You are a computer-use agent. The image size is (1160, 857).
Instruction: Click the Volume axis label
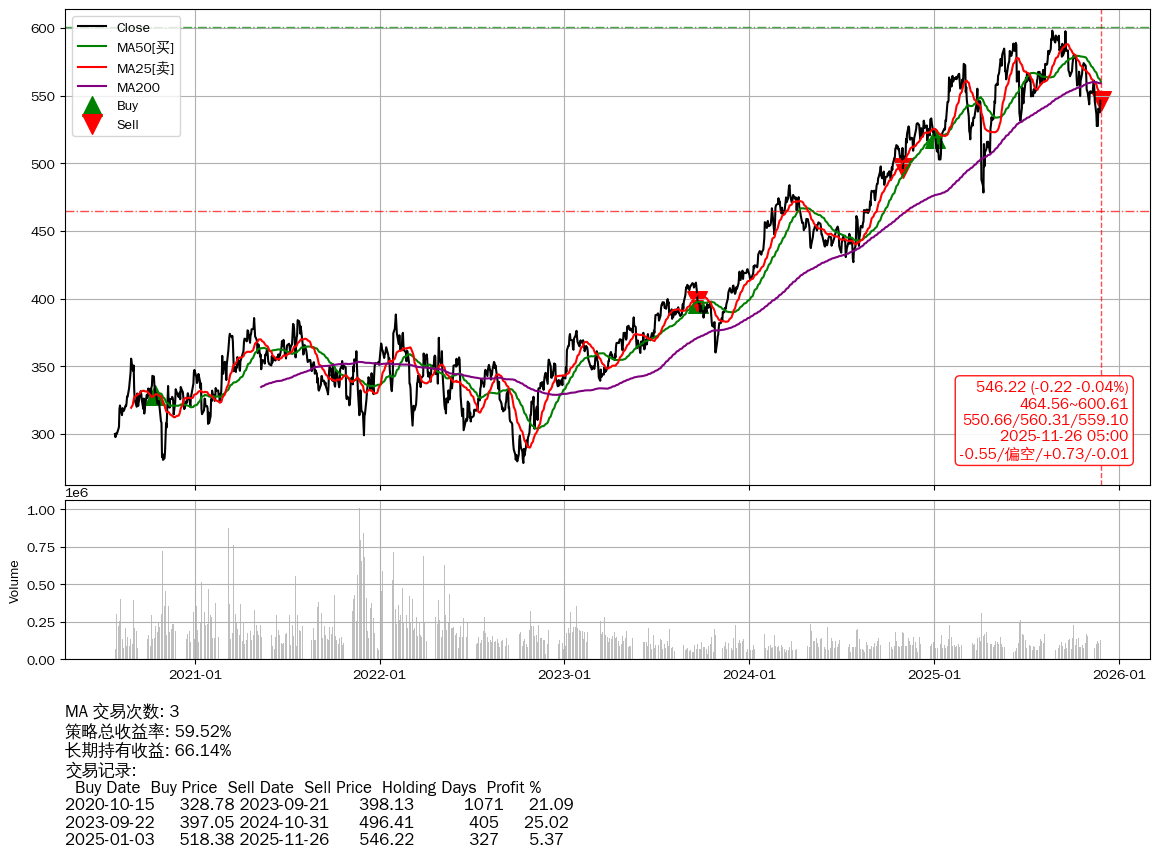[14, 581]
